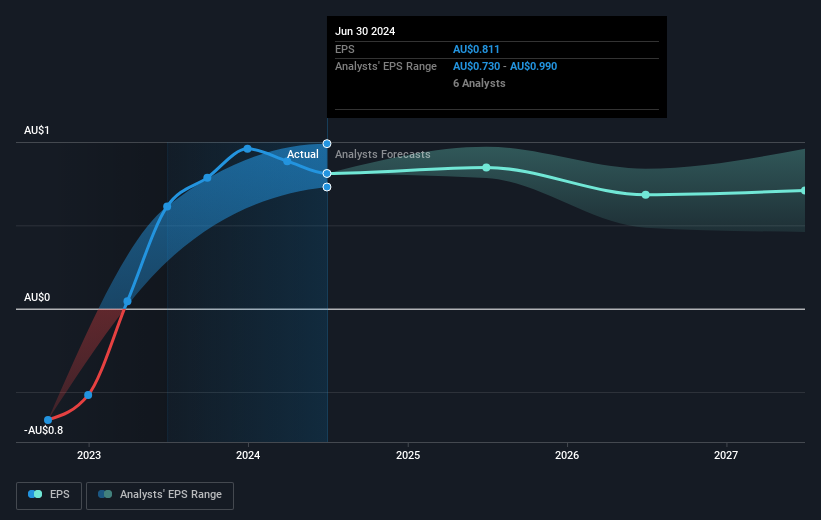The height and width of the screenshot is (520, 821).
Task: Select the late-2023 EPS data point
Action: click(x=207, y=178)
